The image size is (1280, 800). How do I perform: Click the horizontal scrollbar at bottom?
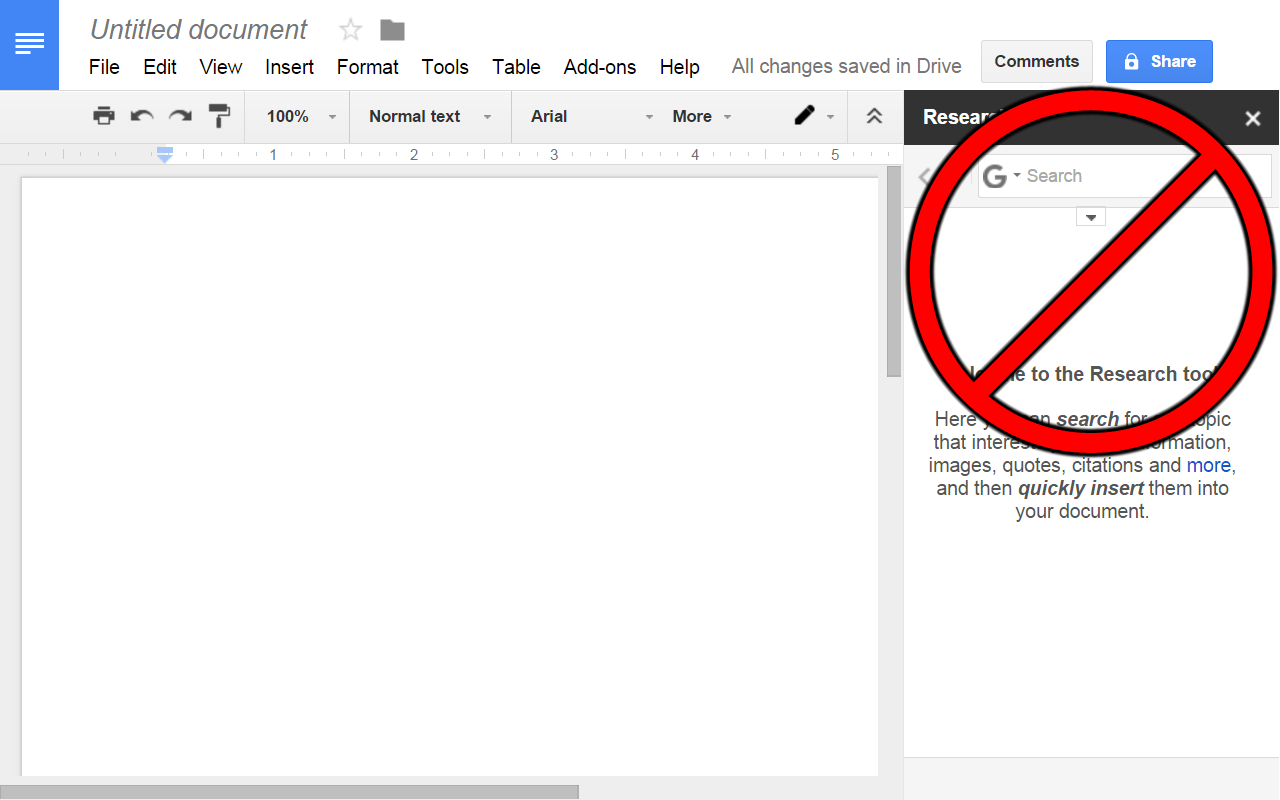pyautogui.click(x=289, y=792)
